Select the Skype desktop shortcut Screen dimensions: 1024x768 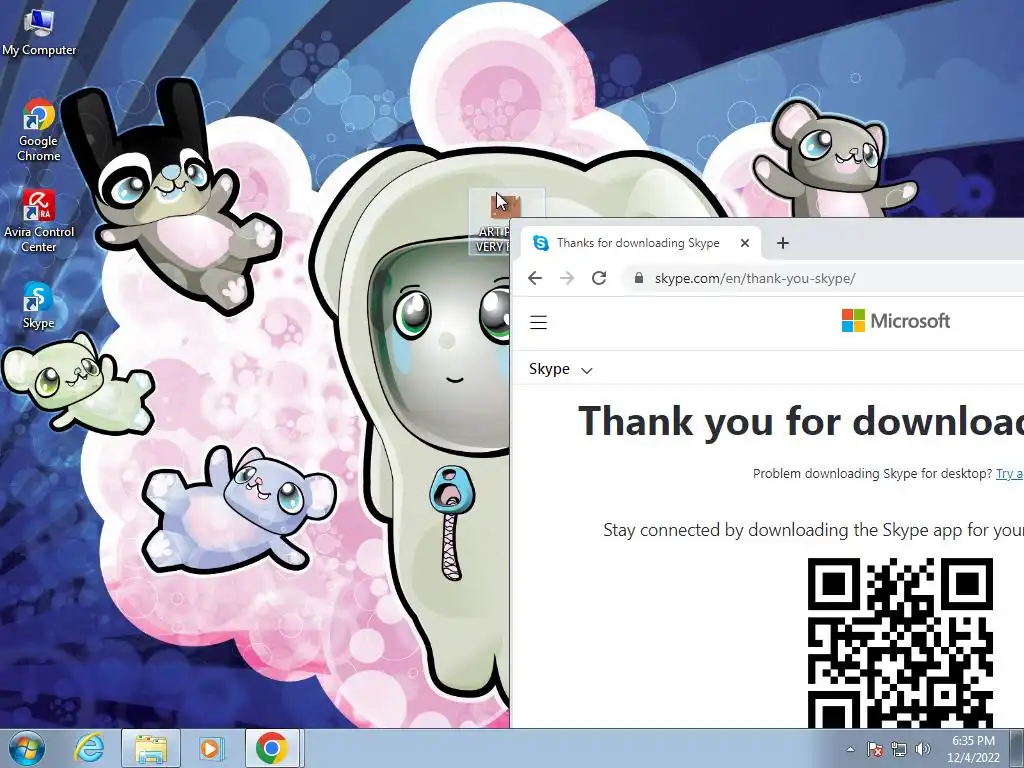pos(39,305)
